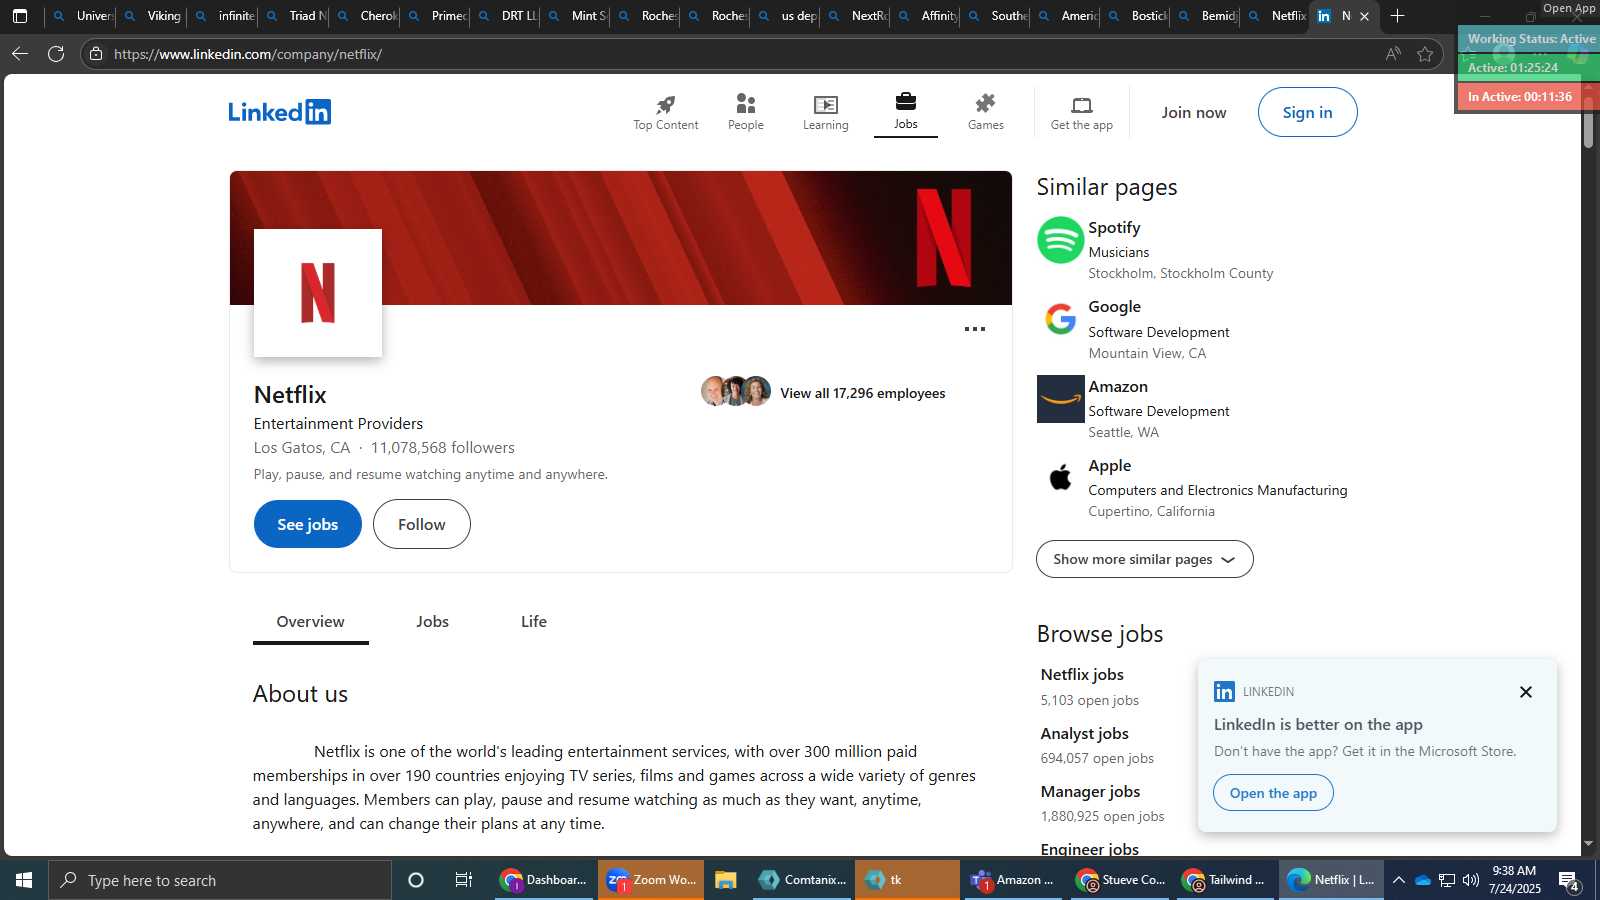Open Dashboard Chrome taskbar item

tap(545, 880)
